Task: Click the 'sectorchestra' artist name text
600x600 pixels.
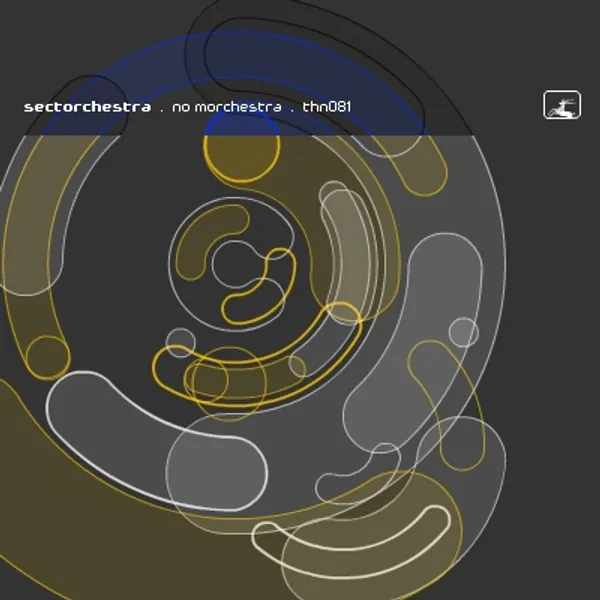Action: (x=87, y=107)
